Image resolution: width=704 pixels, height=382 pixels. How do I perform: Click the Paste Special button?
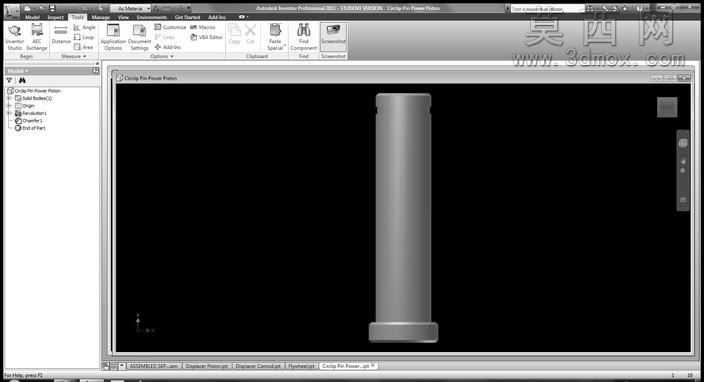pos(275,37)
